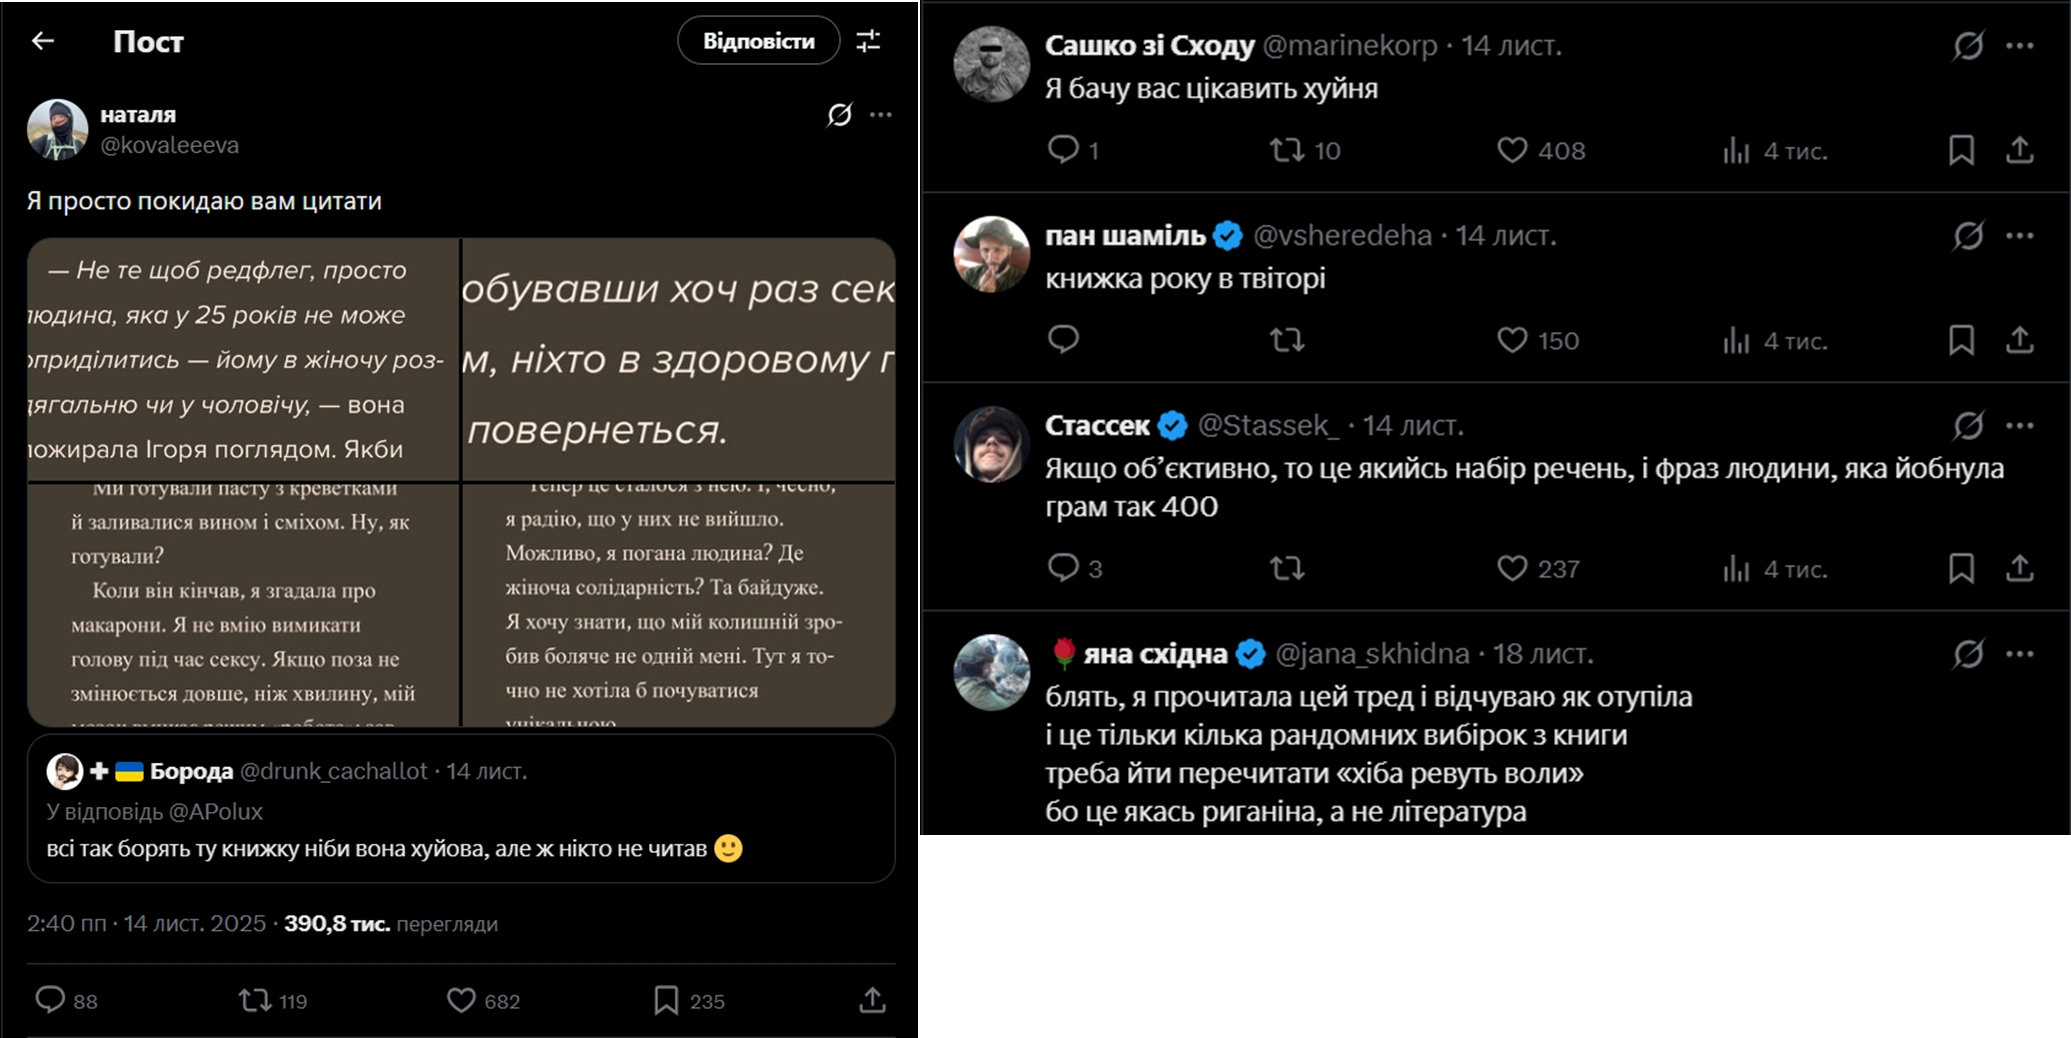Like the main post with 682 likes
This screenshot has width=2071, height=1038.
[x=461, y=1000]
